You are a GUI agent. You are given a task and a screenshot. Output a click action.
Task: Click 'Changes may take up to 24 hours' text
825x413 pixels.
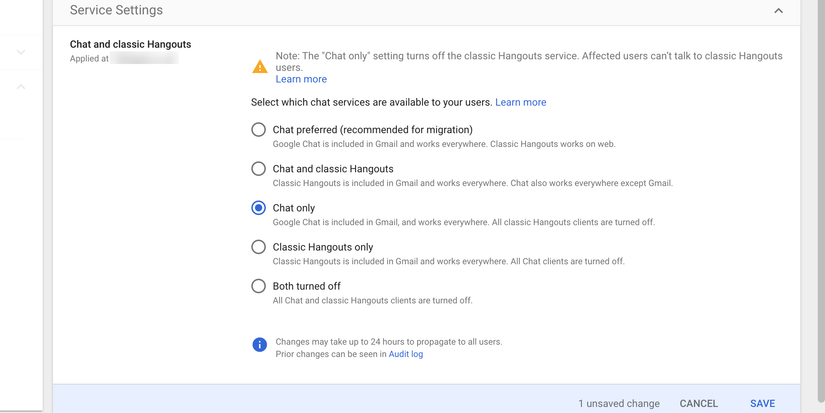coord(389,341)
